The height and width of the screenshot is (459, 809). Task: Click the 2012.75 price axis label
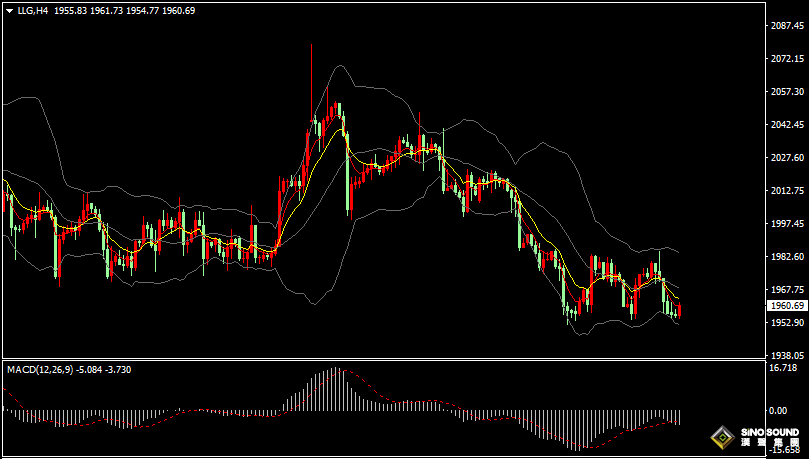click(x=786, y=191)
